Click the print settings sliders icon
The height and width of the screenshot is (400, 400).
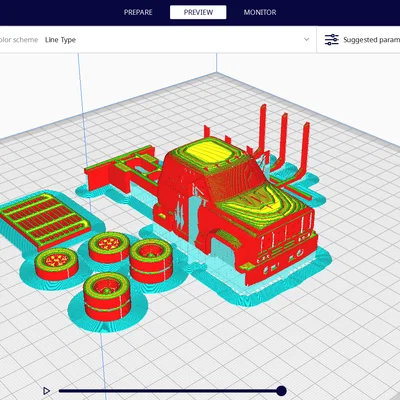(332, 40)
